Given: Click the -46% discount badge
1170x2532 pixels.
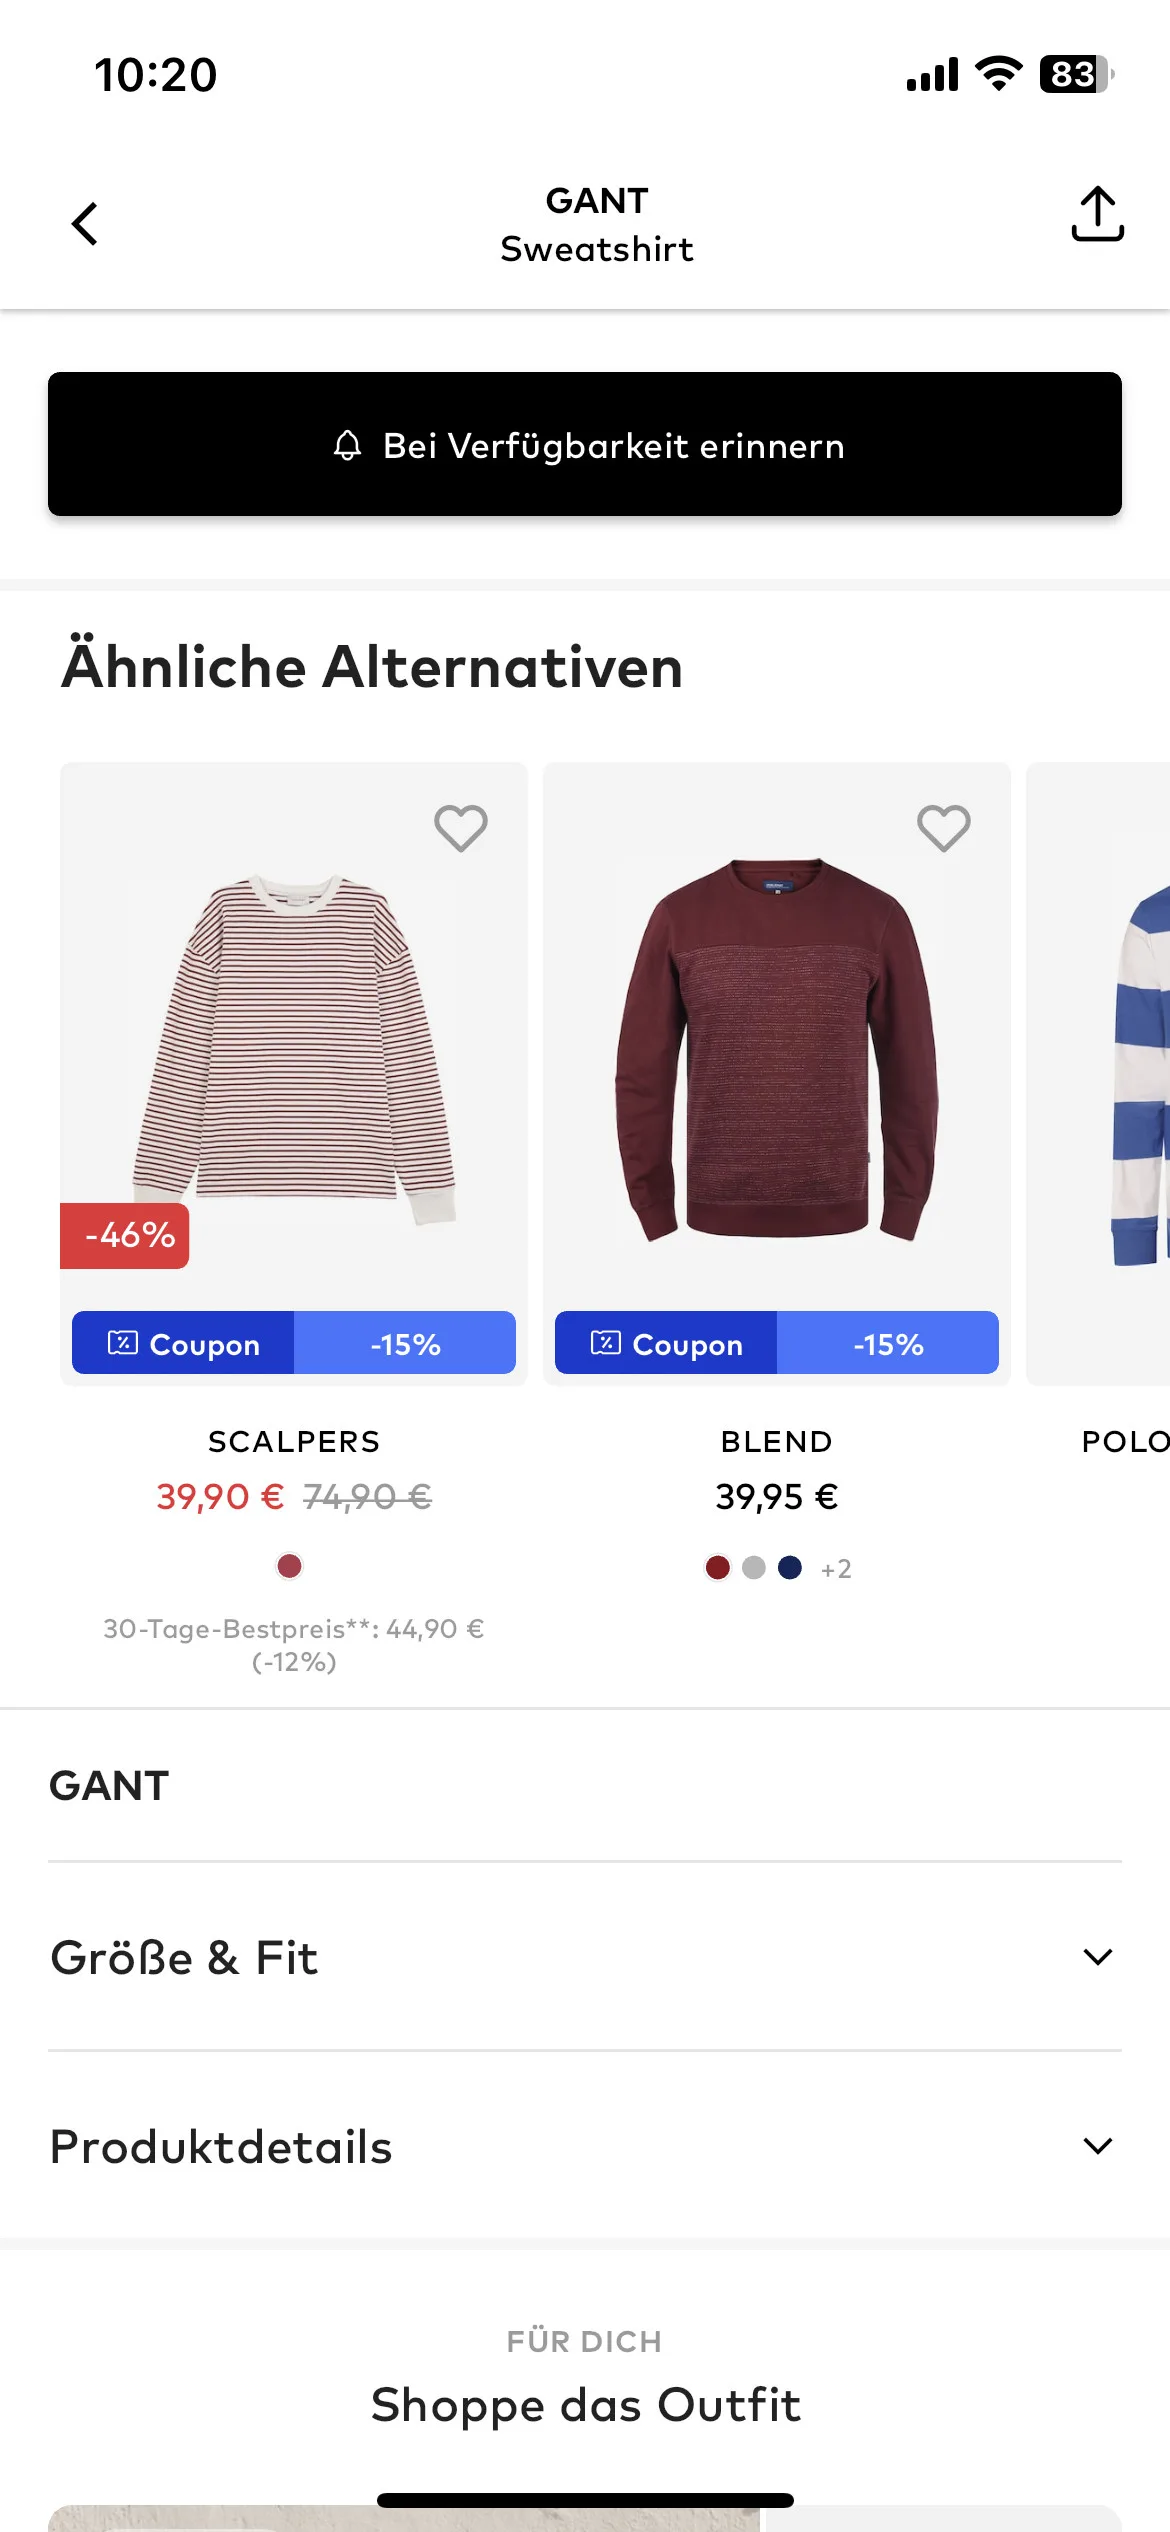Looking at the screenshot, I should coord(125,1236).
